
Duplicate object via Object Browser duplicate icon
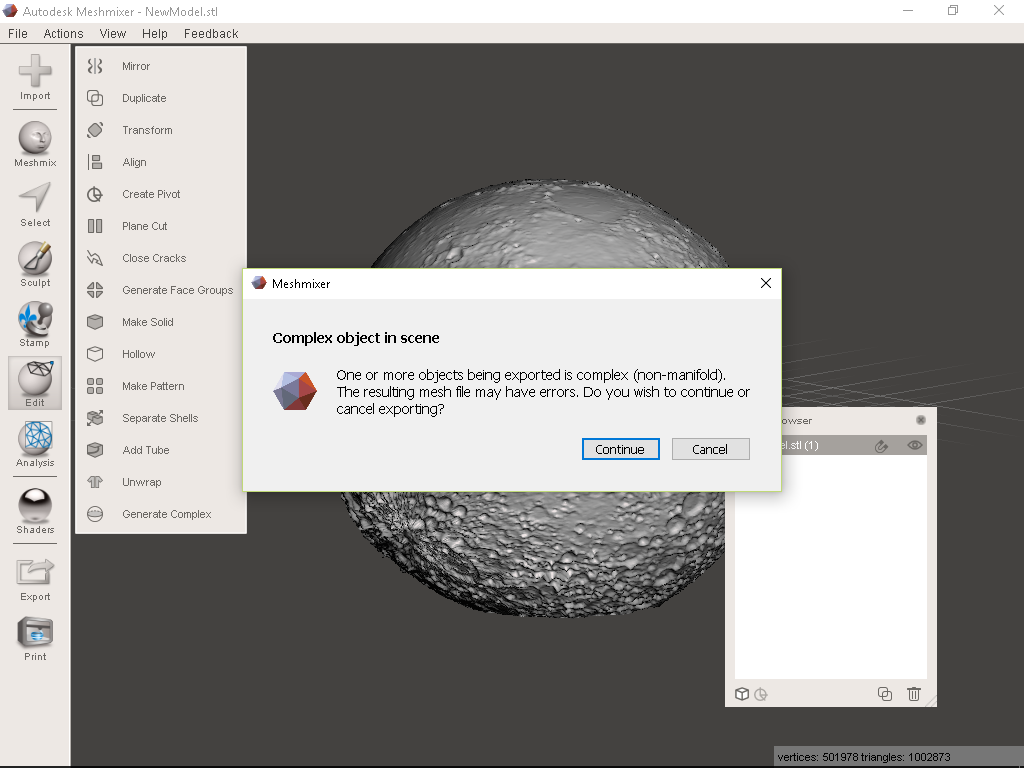click(884, 693)
